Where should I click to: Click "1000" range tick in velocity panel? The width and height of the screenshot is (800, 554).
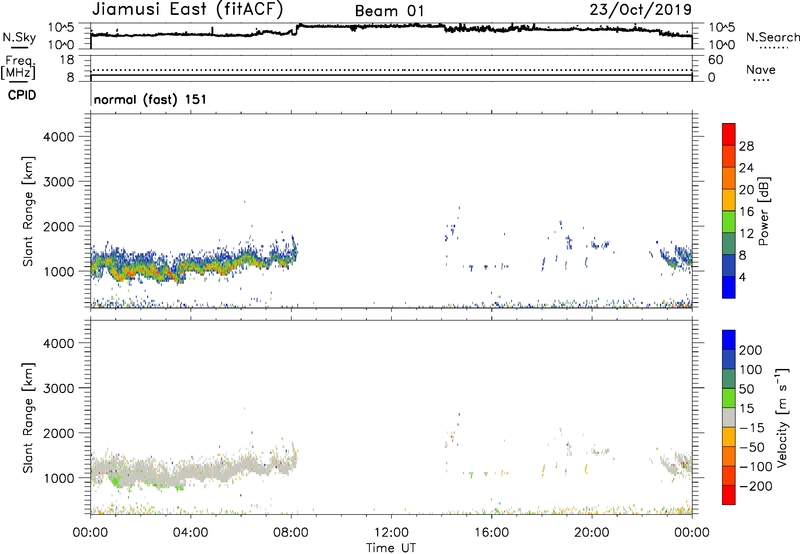pos(59,478)
